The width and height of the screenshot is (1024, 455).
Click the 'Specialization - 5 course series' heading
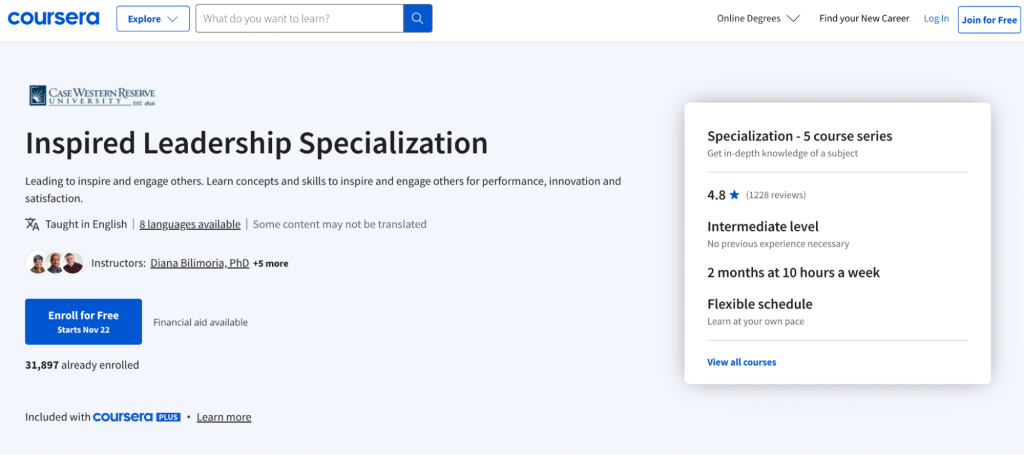[800, 136]
